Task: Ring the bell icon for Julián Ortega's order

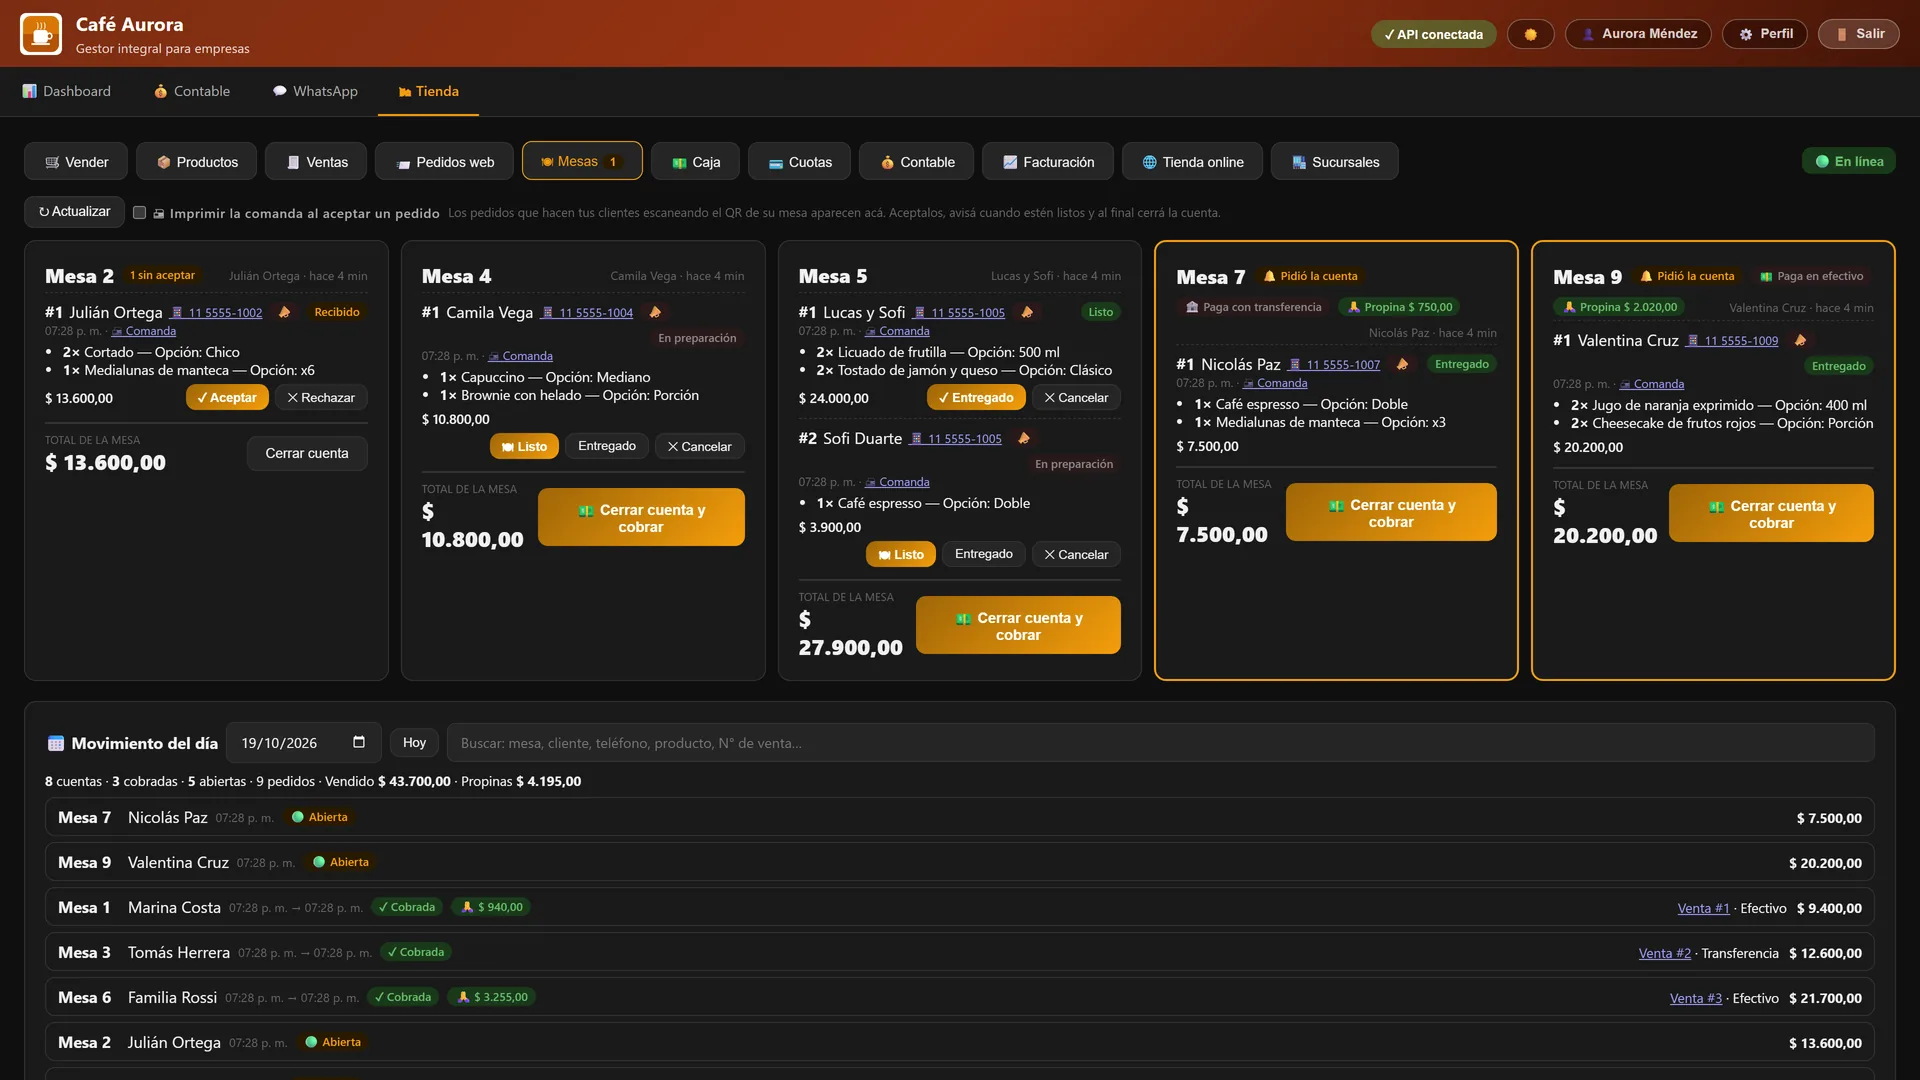Action: [x=284, y=312]
